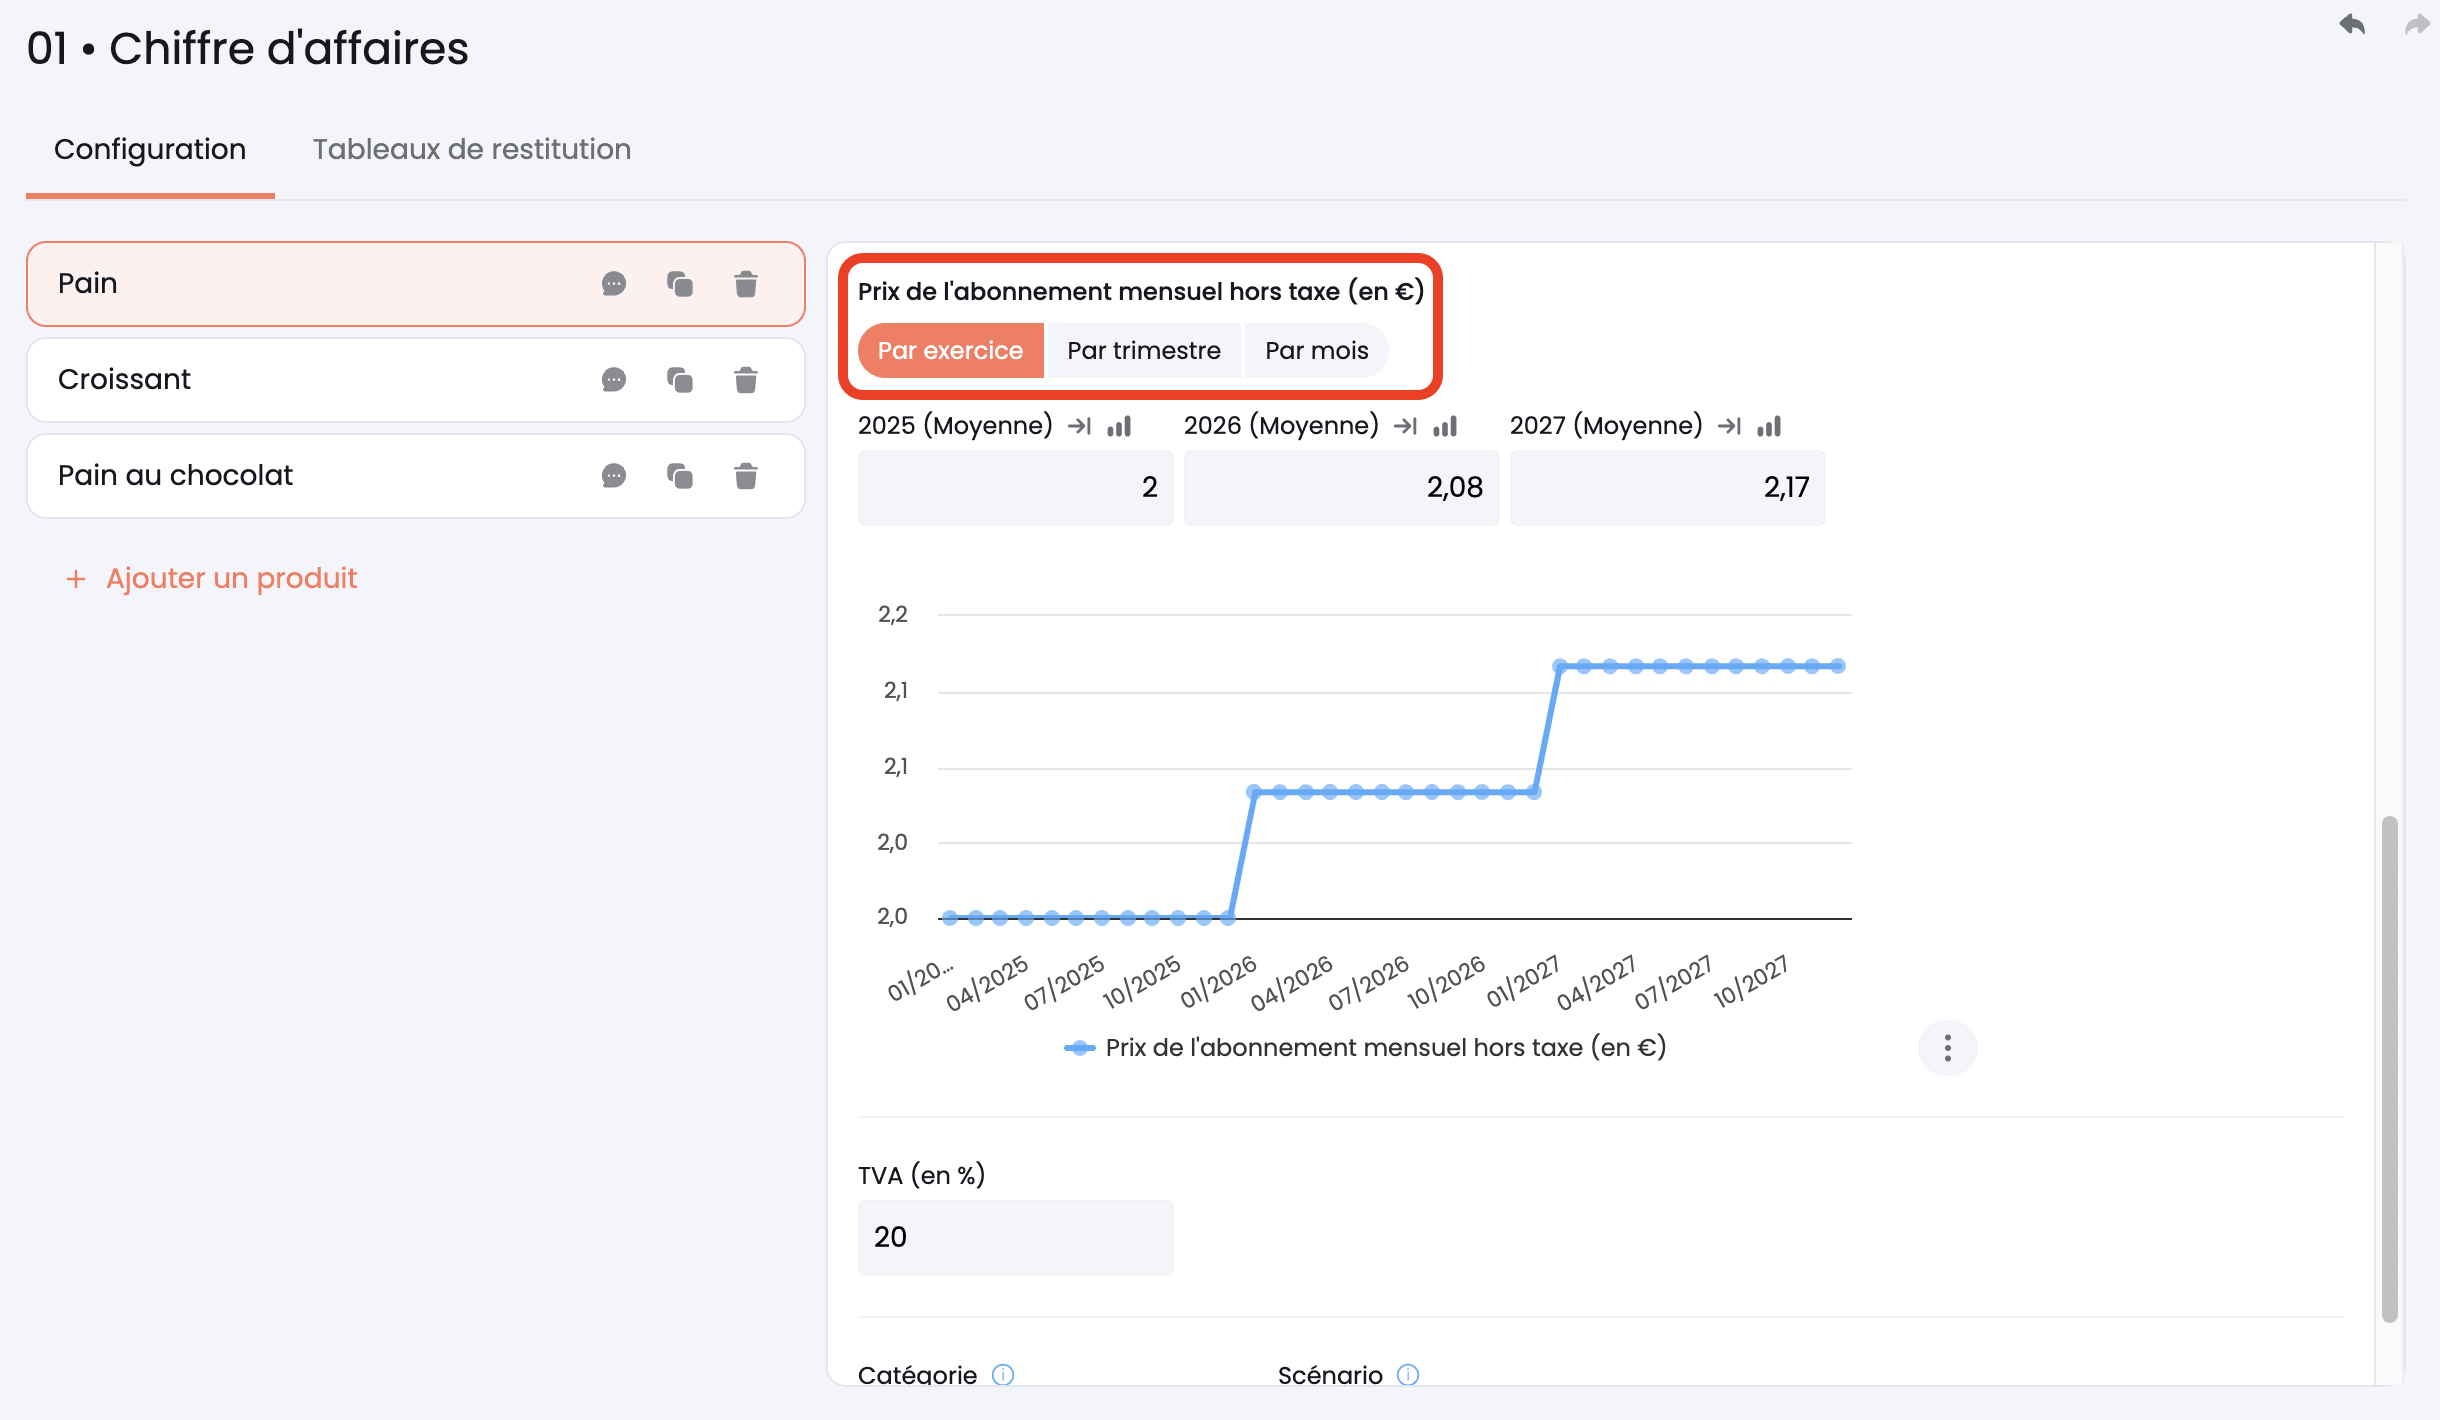Screen dimensions: 2440x1420
Task: Click the 2027 (Moyenne) label
Action: click(x=1606, y=426)
